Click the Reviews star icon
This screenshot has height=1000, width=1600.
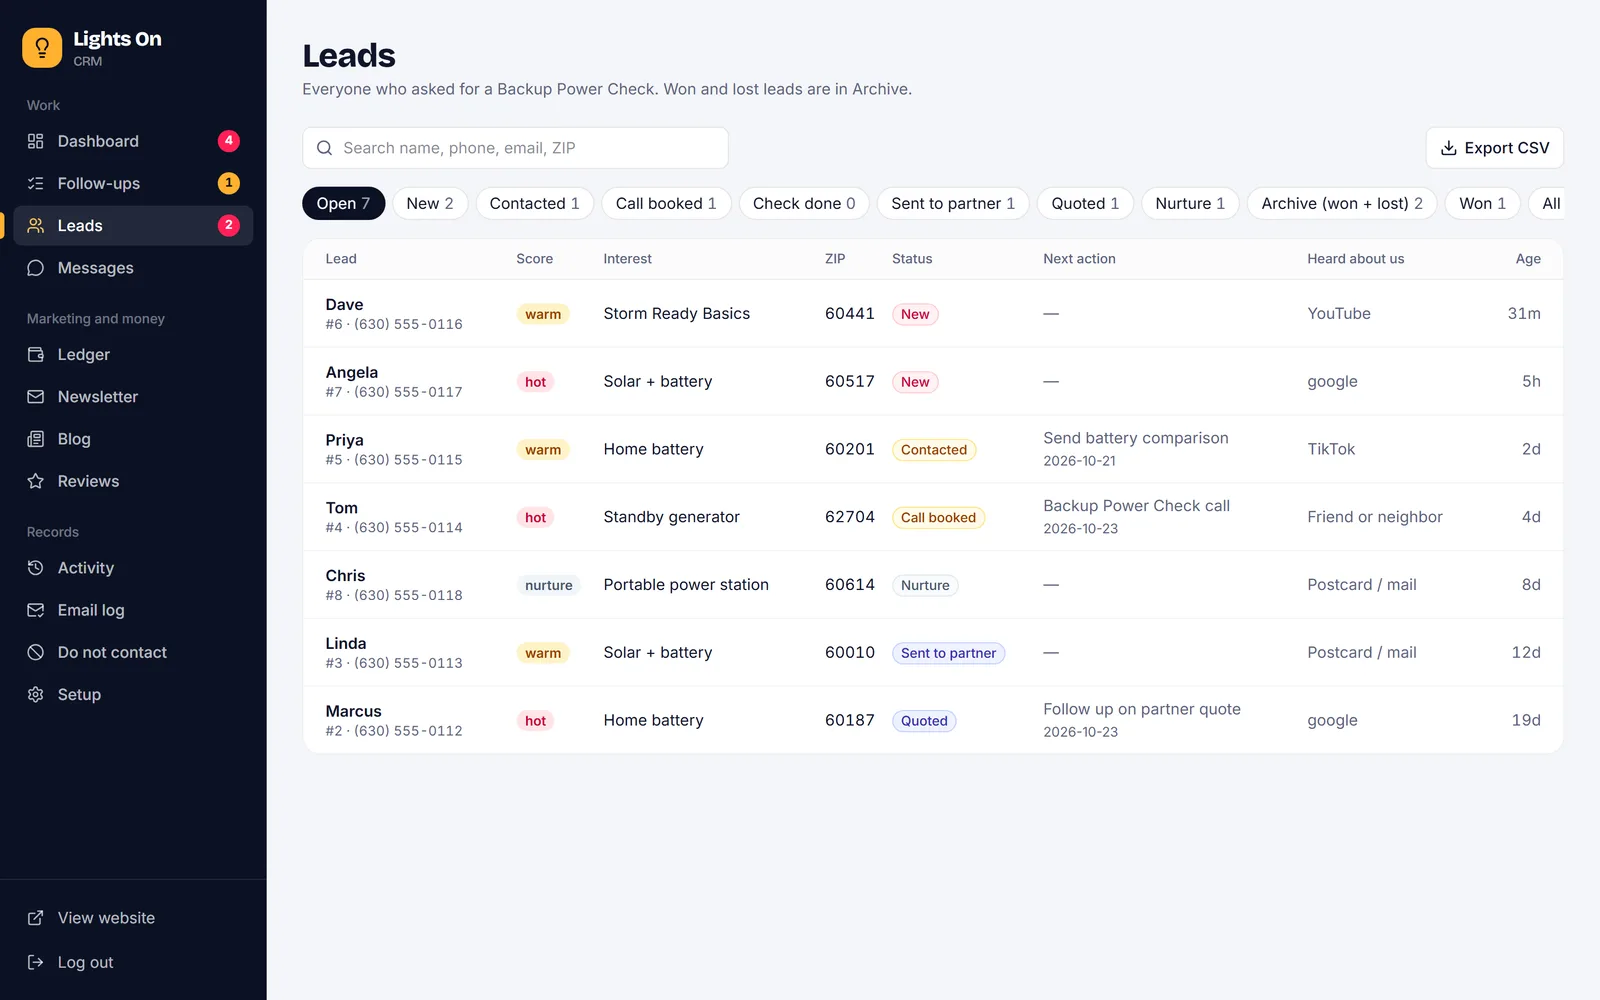click(36, 481)
